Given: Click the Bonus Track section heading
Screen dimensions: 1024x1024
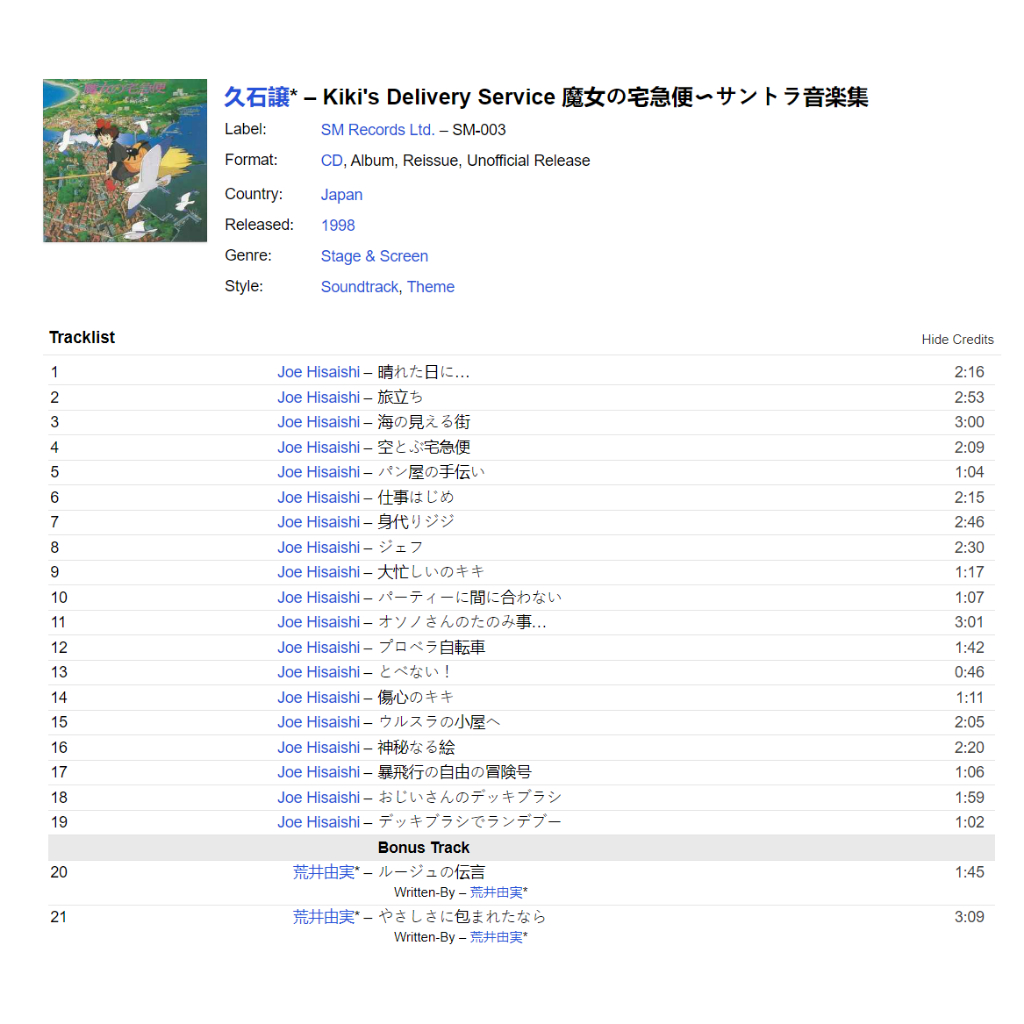Looking at the screenshot, I should coord(423,848).
